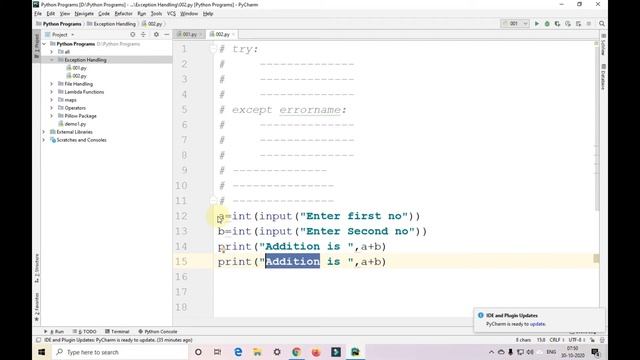640x360 pixels.
Task: Run the 001 configuration with the green play icon
Action: pyautogui.click(x=537, y=24)
